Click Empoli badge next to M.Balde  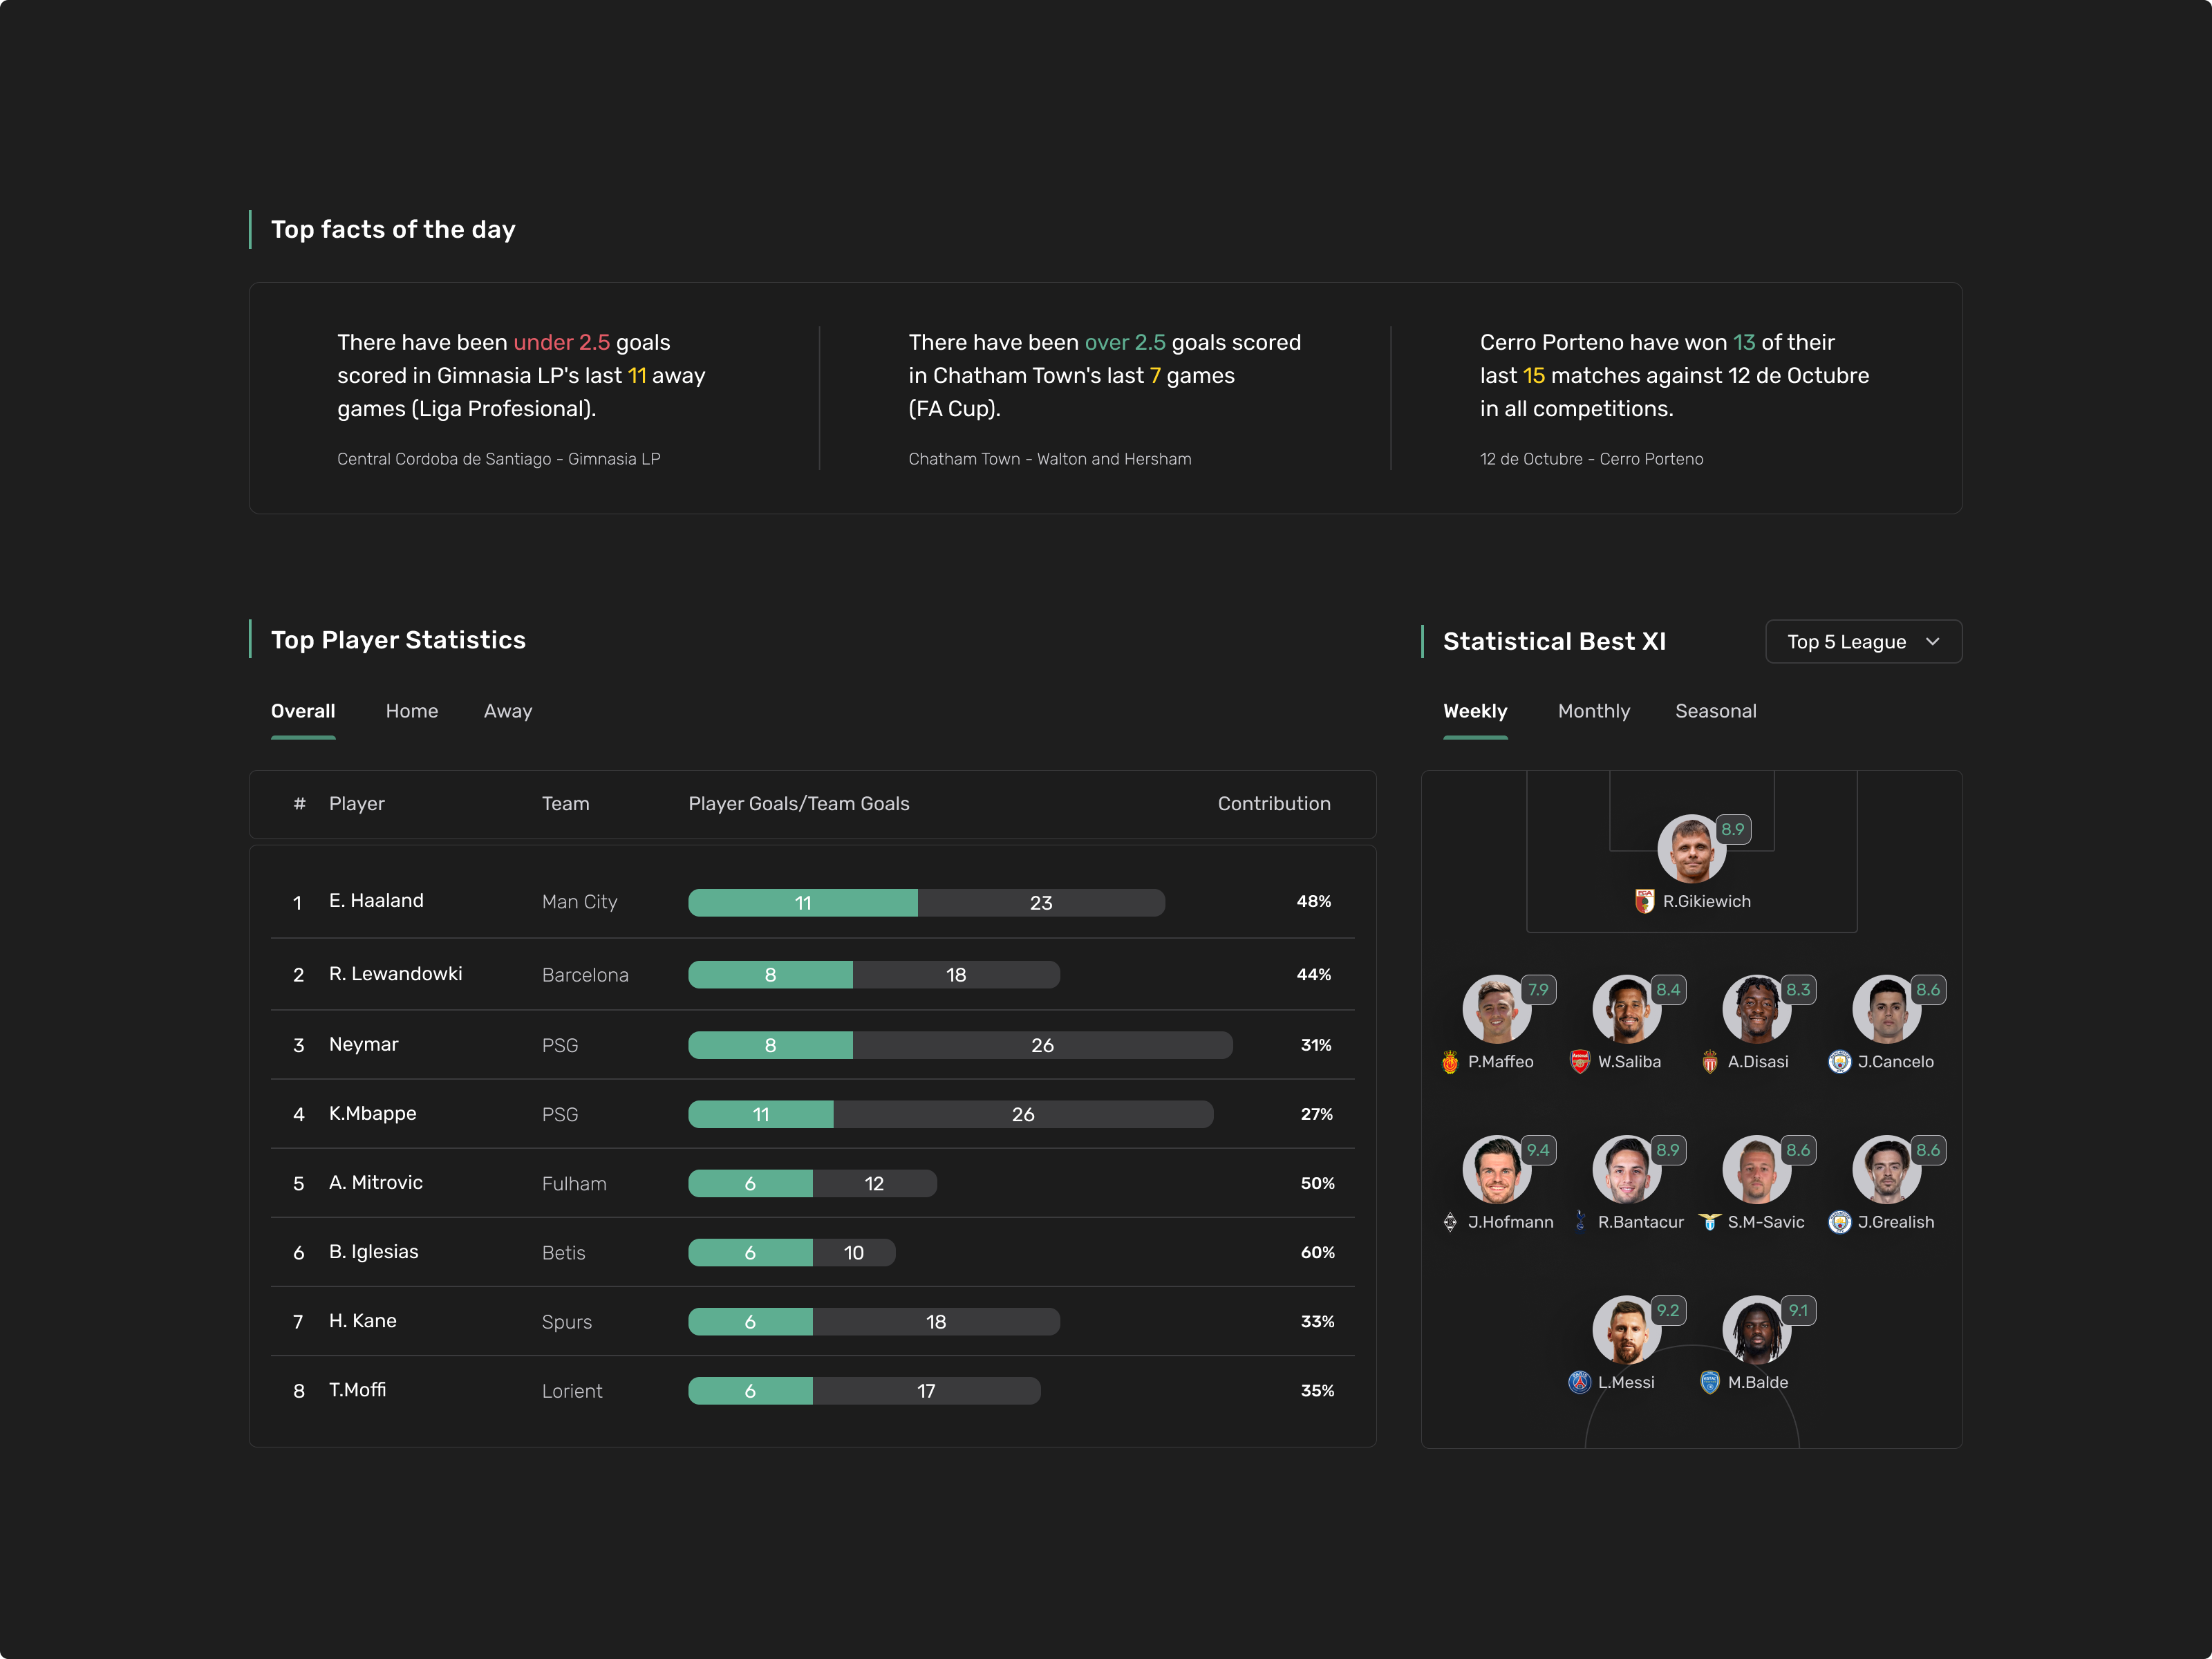[1709, 1382]
